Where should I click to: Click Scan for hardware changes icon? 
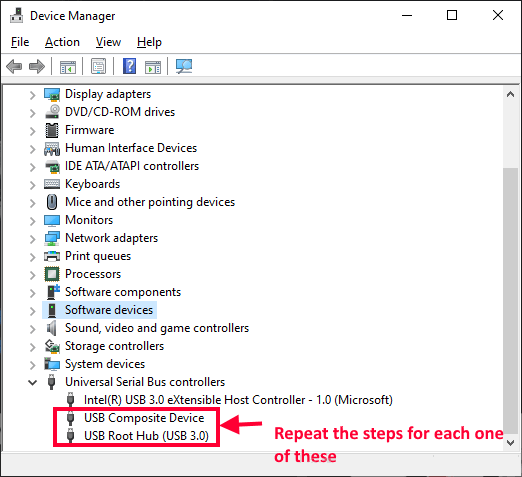coord(184,66)
